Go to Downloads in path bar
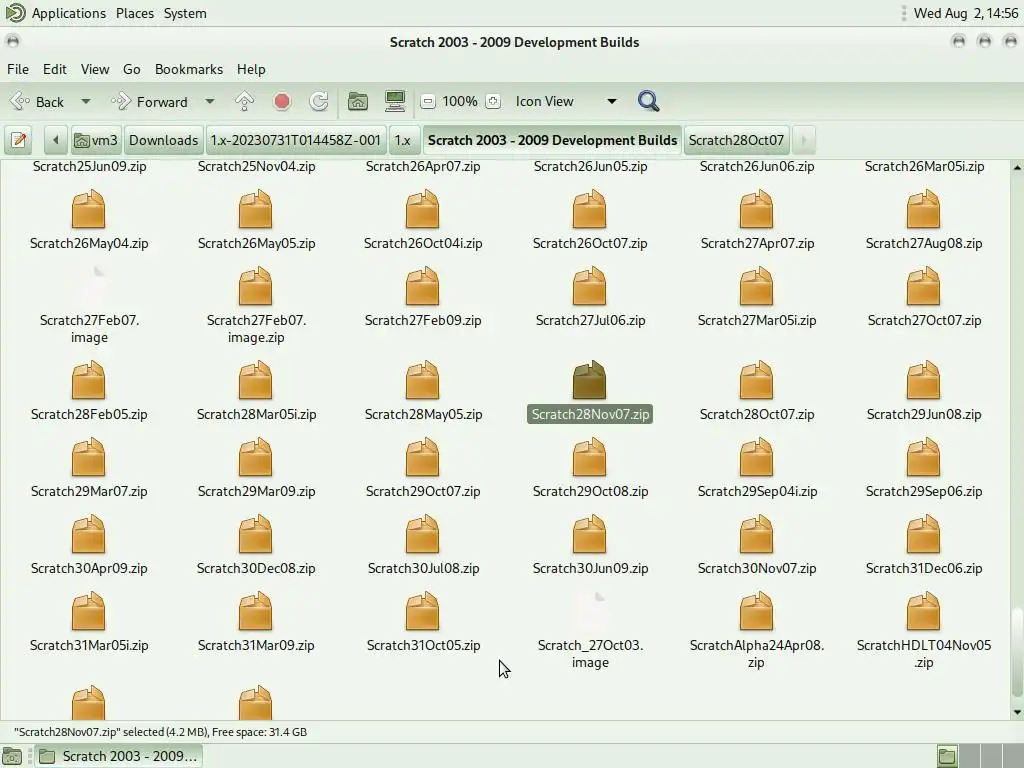This screenshot has width=1024, height=768. (163, 140)
